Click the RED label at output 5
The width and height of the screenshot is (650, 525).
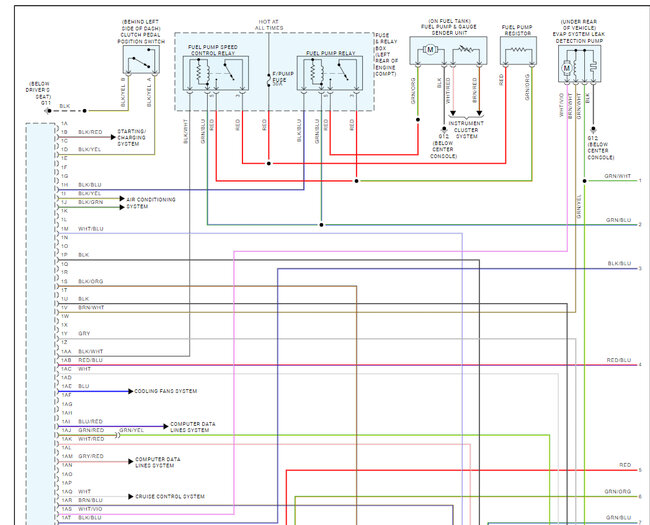(x=625, y=465)
